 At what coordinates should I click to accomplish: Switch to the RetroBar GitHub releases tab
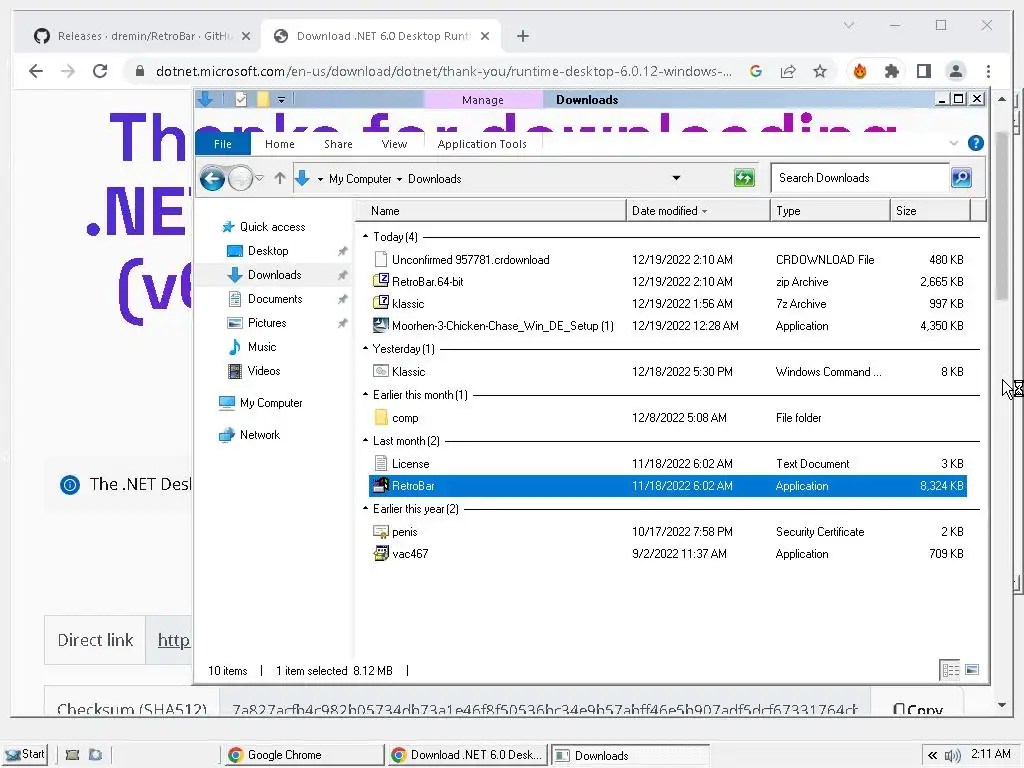[142, 36]
